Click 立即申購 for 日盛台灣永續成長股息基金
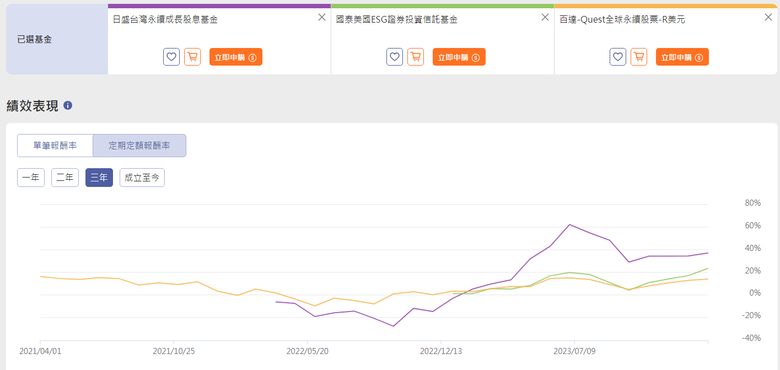Image resolution: width=780 pixels, height=370 pixels. point(236,57)
